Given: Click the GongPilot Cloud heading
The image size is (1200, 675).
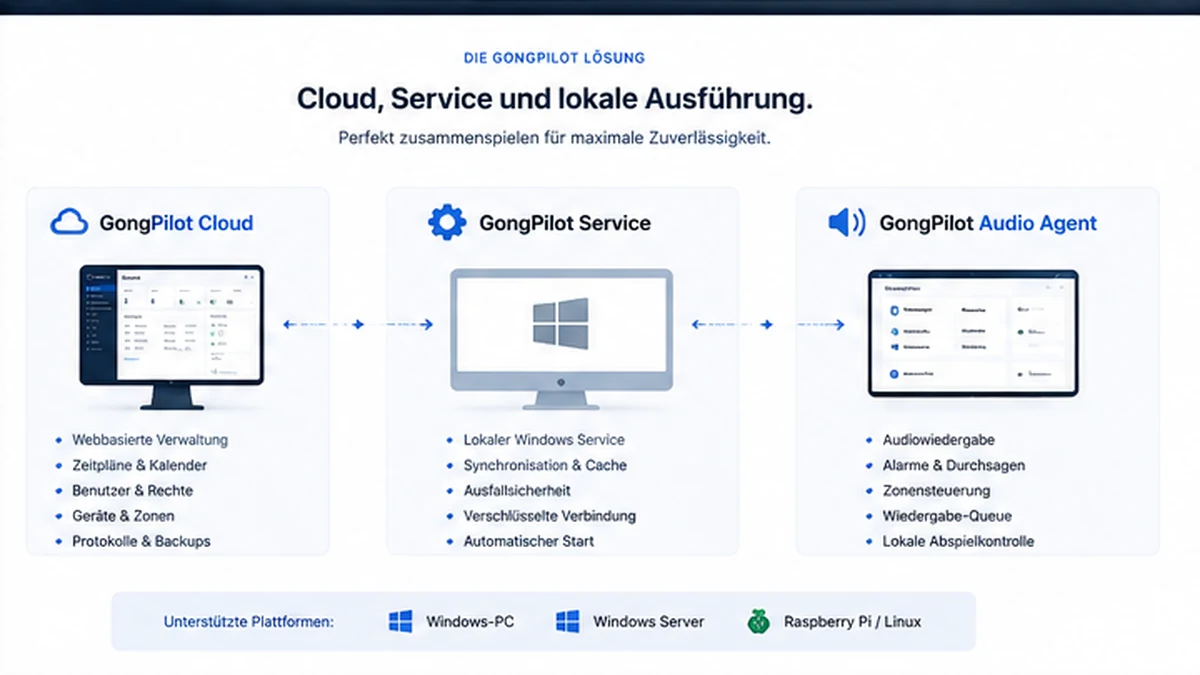Looking at the screenshot, I should click(176, 223).
